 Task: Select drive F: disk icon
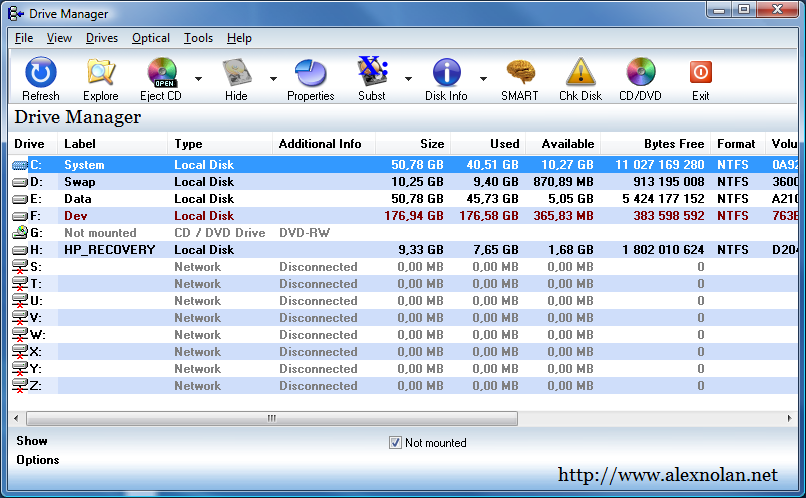click(x=20, y=216)
